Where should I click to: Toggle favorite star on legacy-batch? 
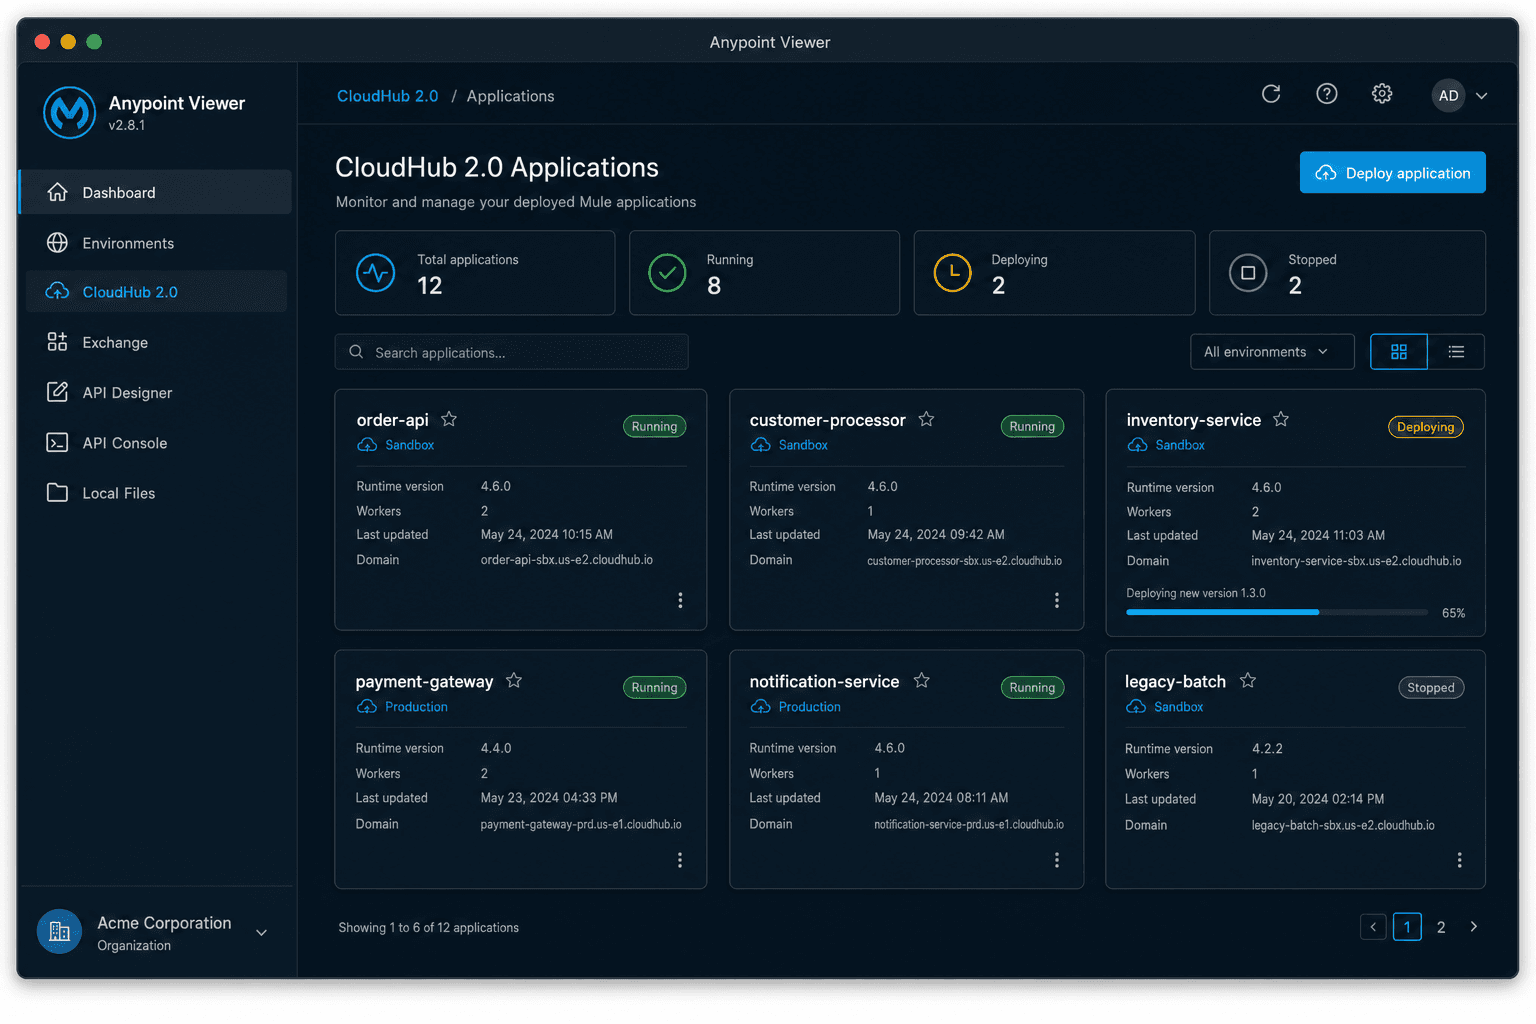[x=1248, y=680]
